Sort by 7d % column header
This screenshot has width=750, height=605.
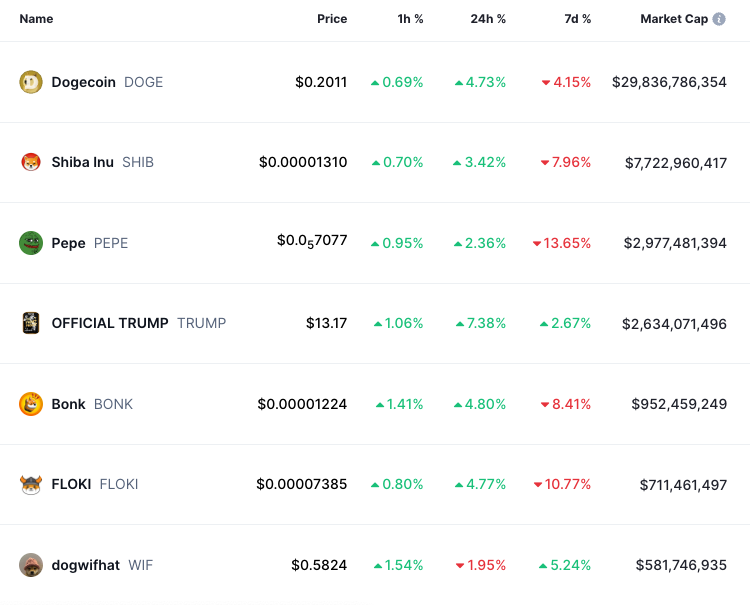pyautogui.click(x=574, y=19)
